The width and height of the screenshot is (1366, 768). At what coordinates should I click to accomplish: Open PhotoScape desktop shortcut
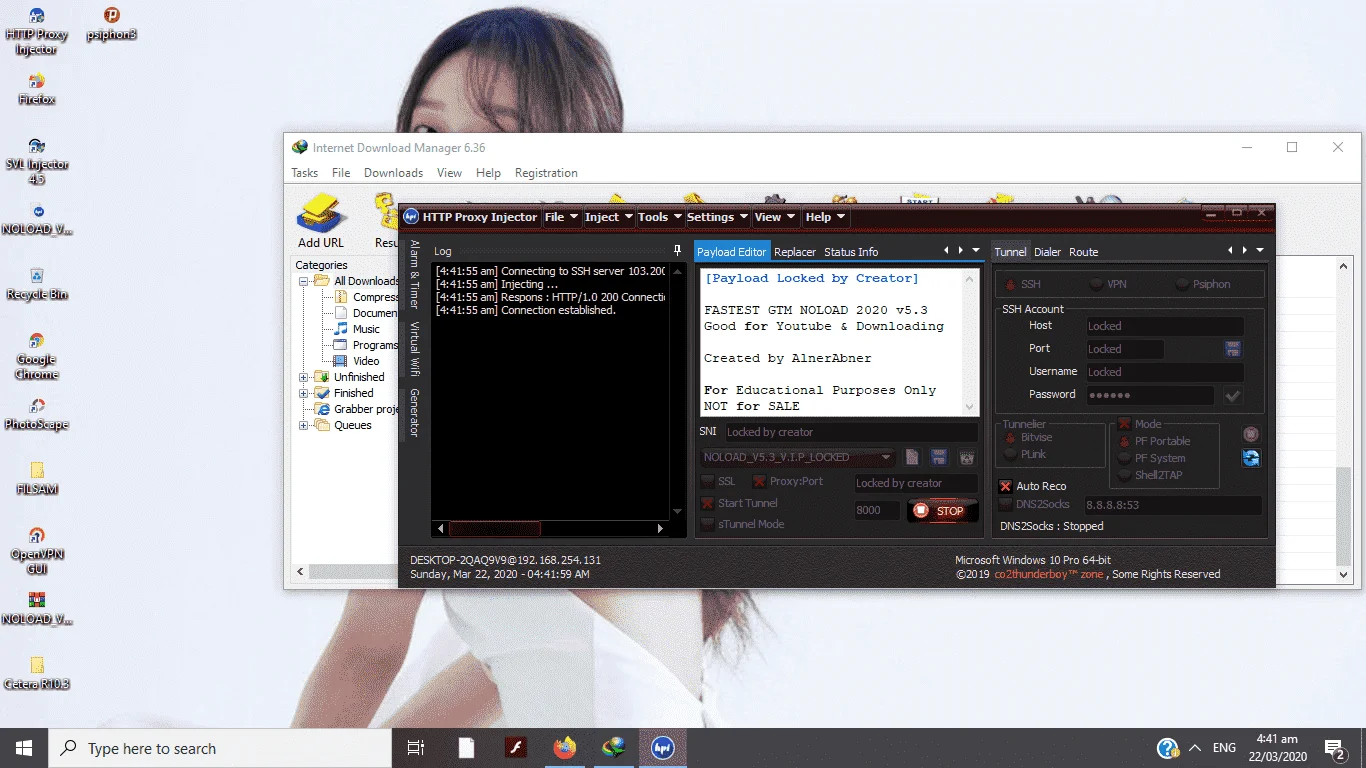37,414
